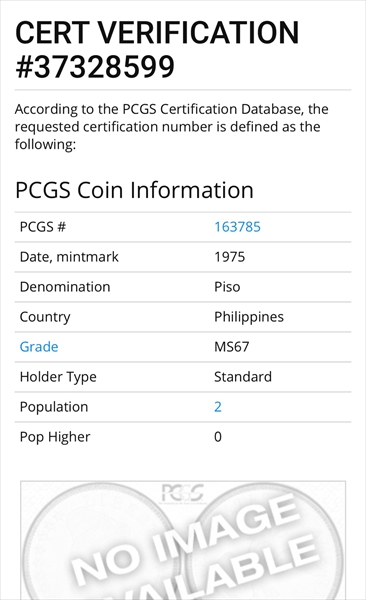Screen dimensions: 366x600
Task: Click the Denomination row label
Action: pos(65,287)
